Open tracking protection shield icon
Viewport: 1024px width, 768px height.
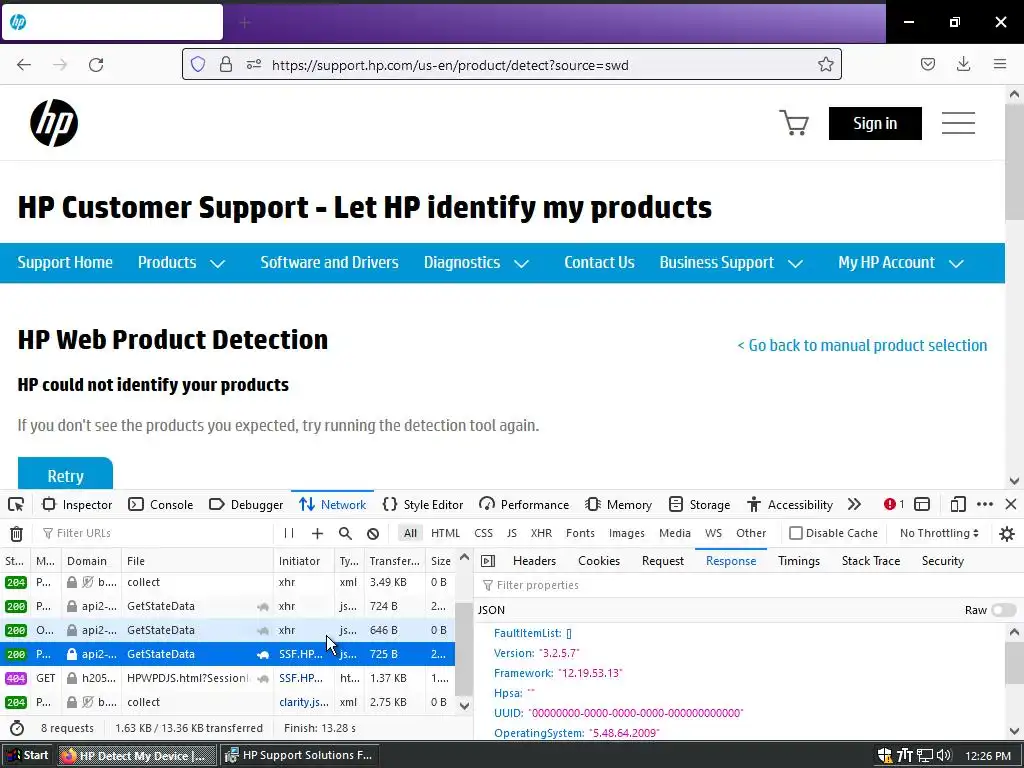198,65
